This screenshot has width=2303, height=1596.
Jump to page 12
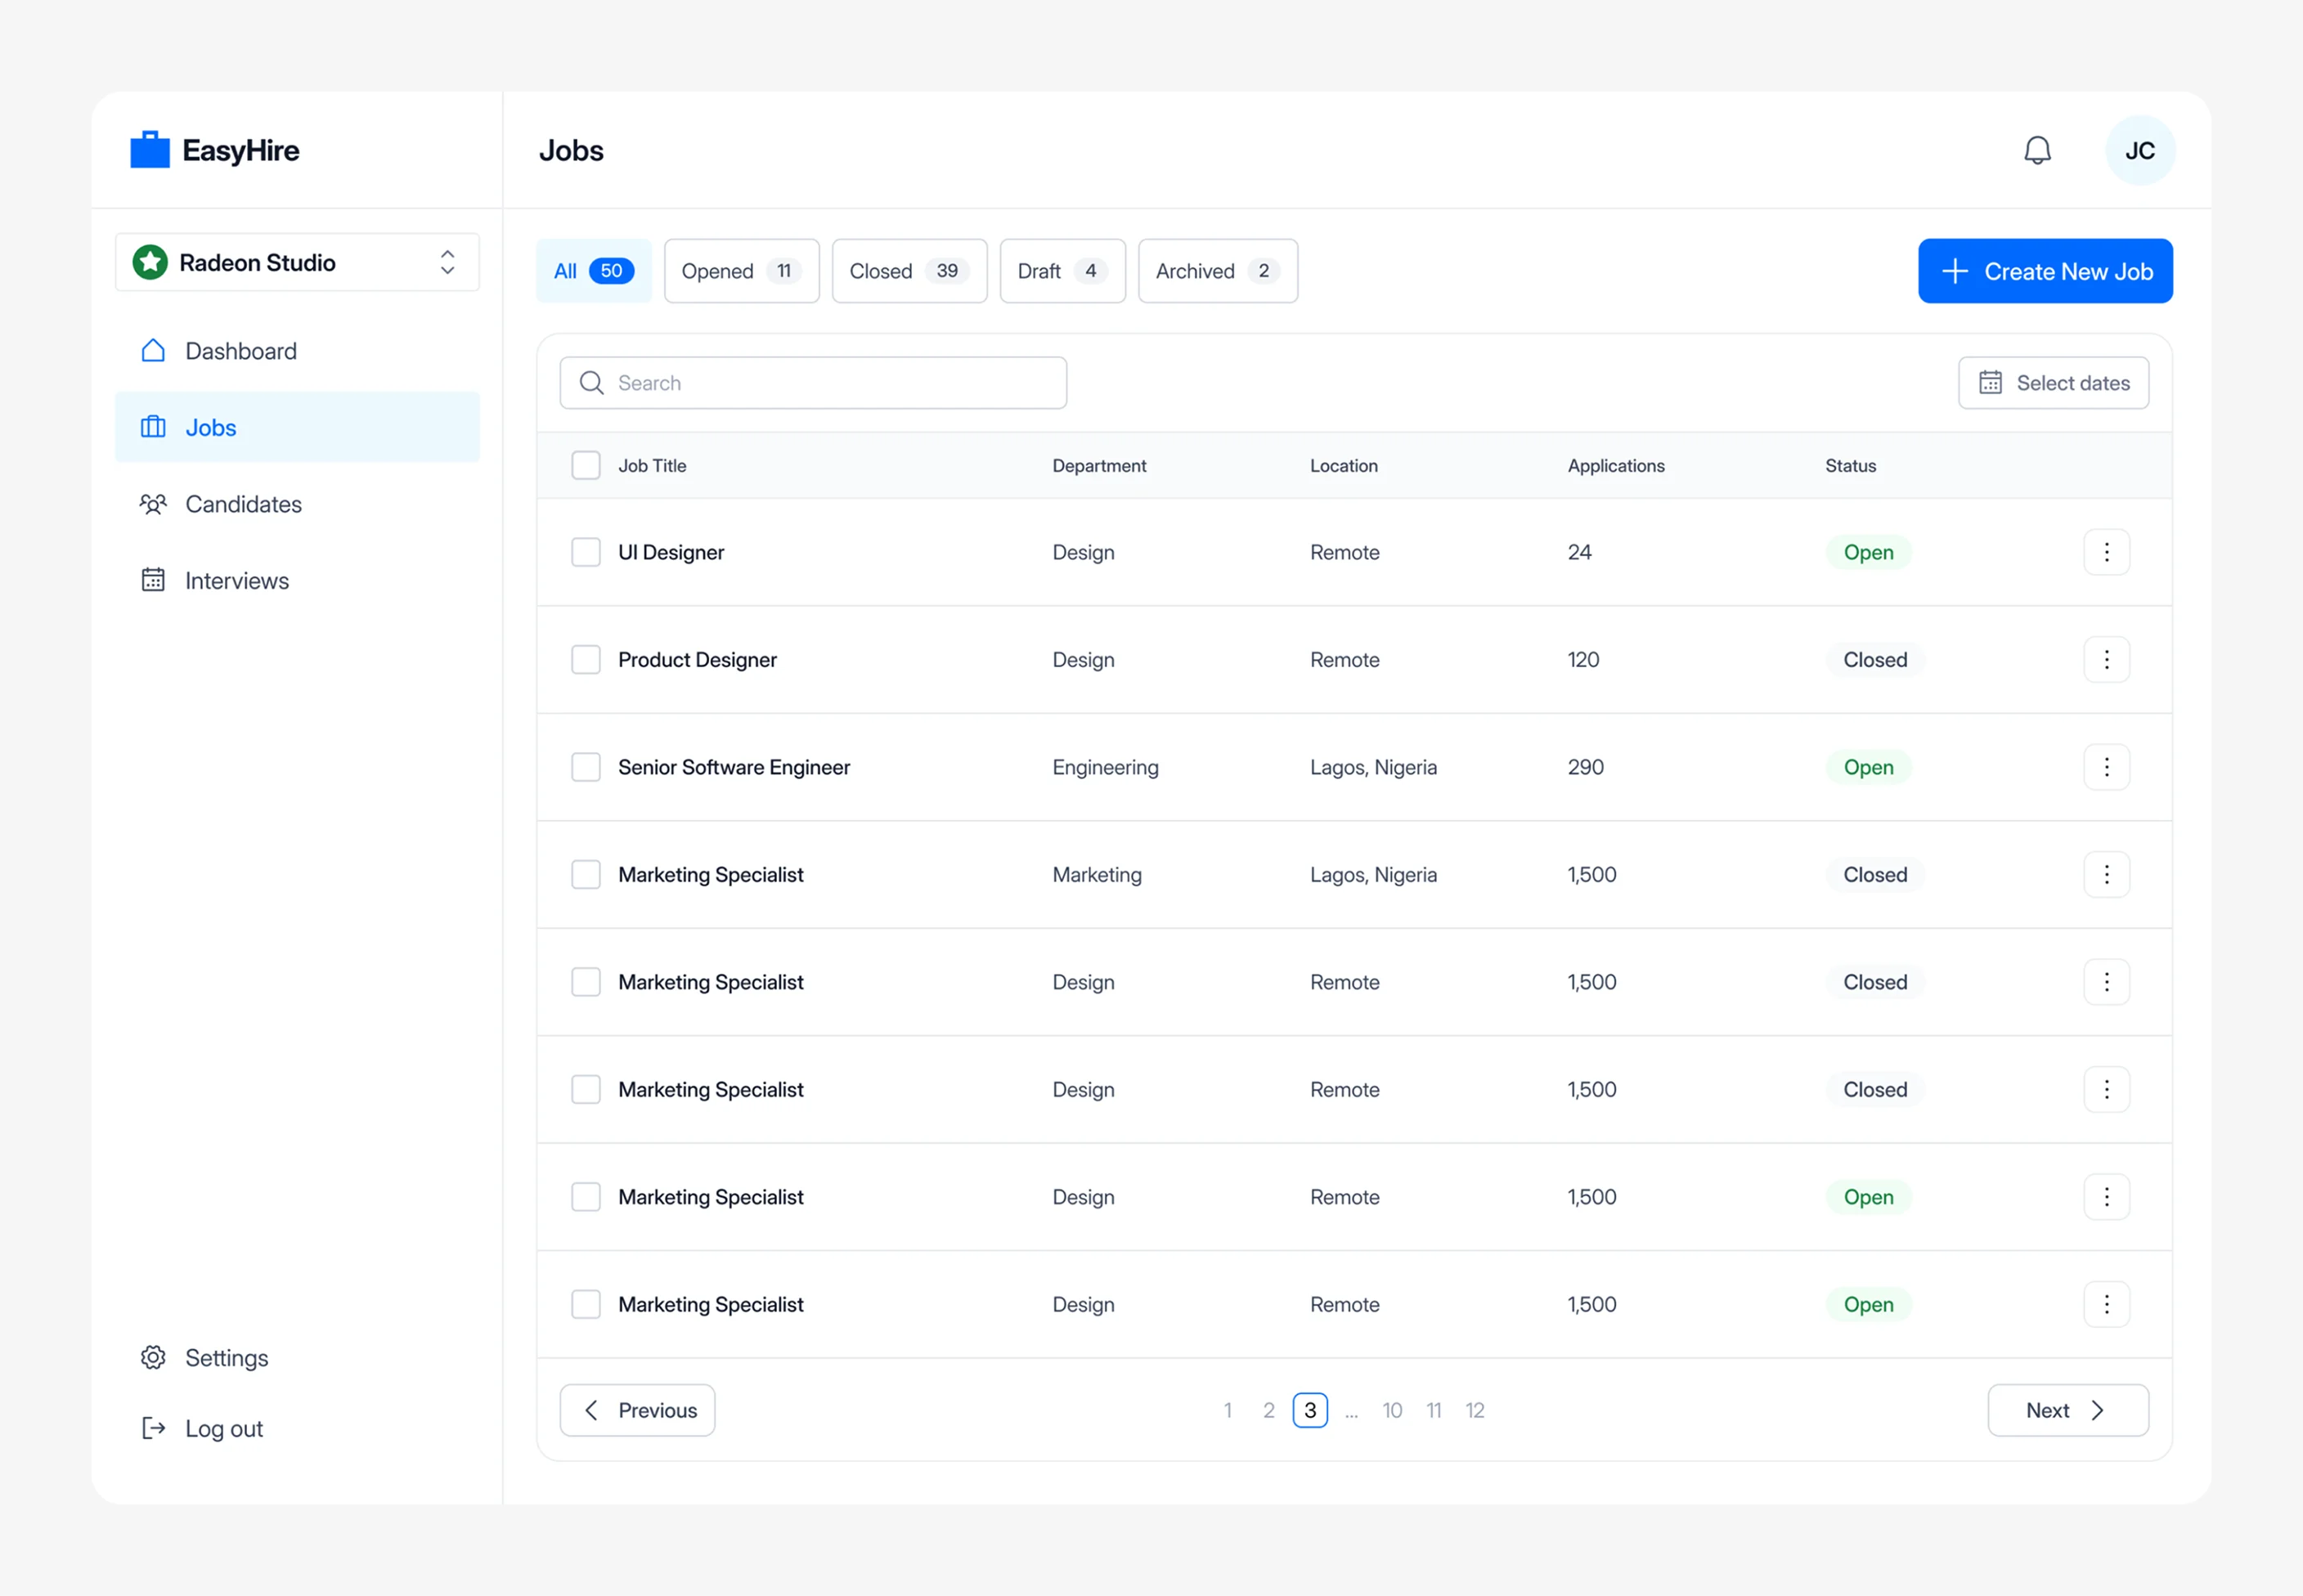(1475, 1410)
